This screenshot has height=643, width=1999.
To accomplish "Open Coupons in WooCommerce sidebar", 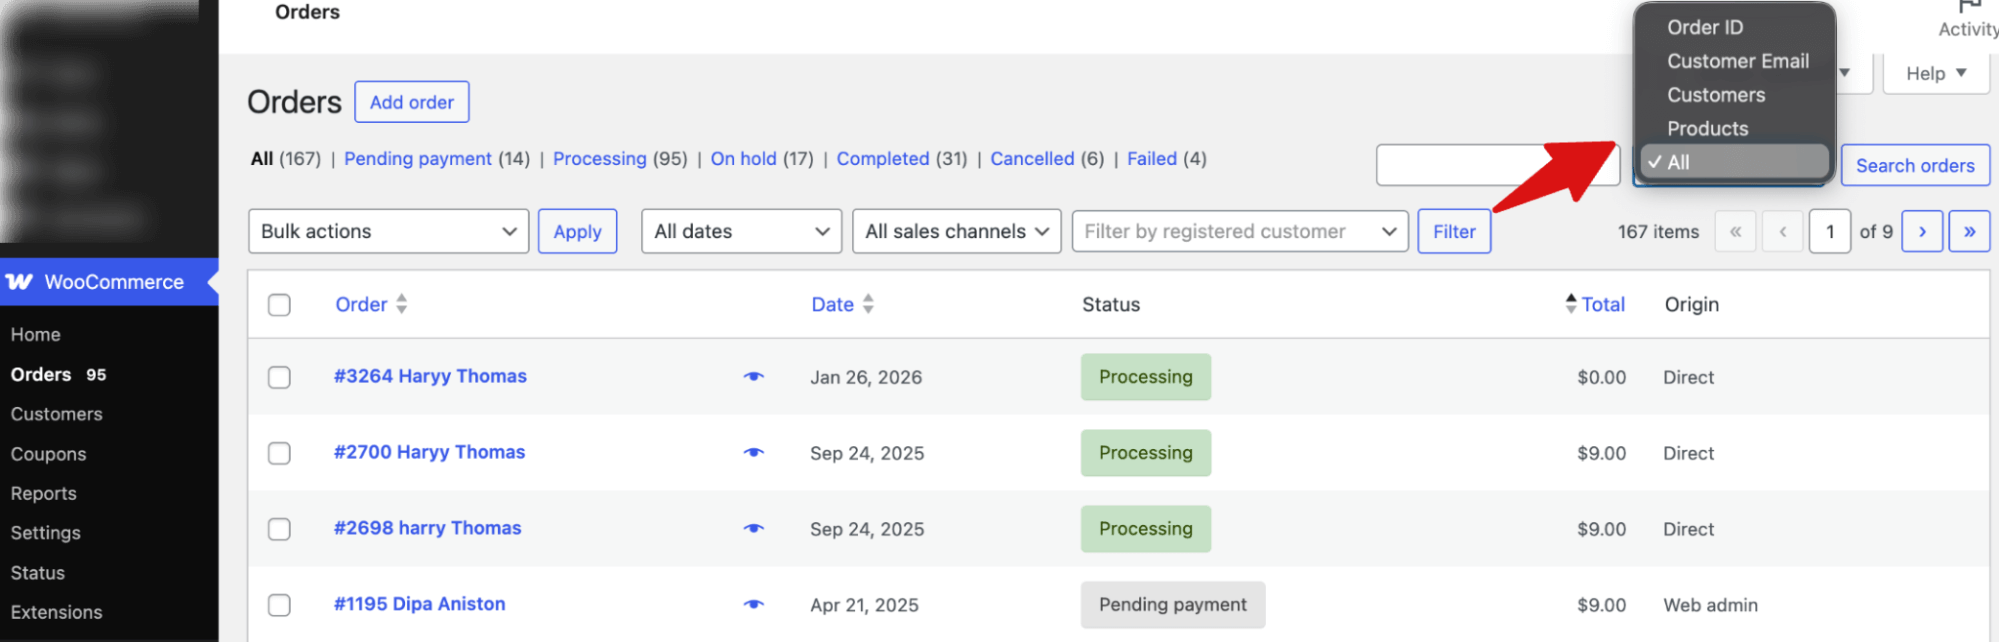I will 48,454.
